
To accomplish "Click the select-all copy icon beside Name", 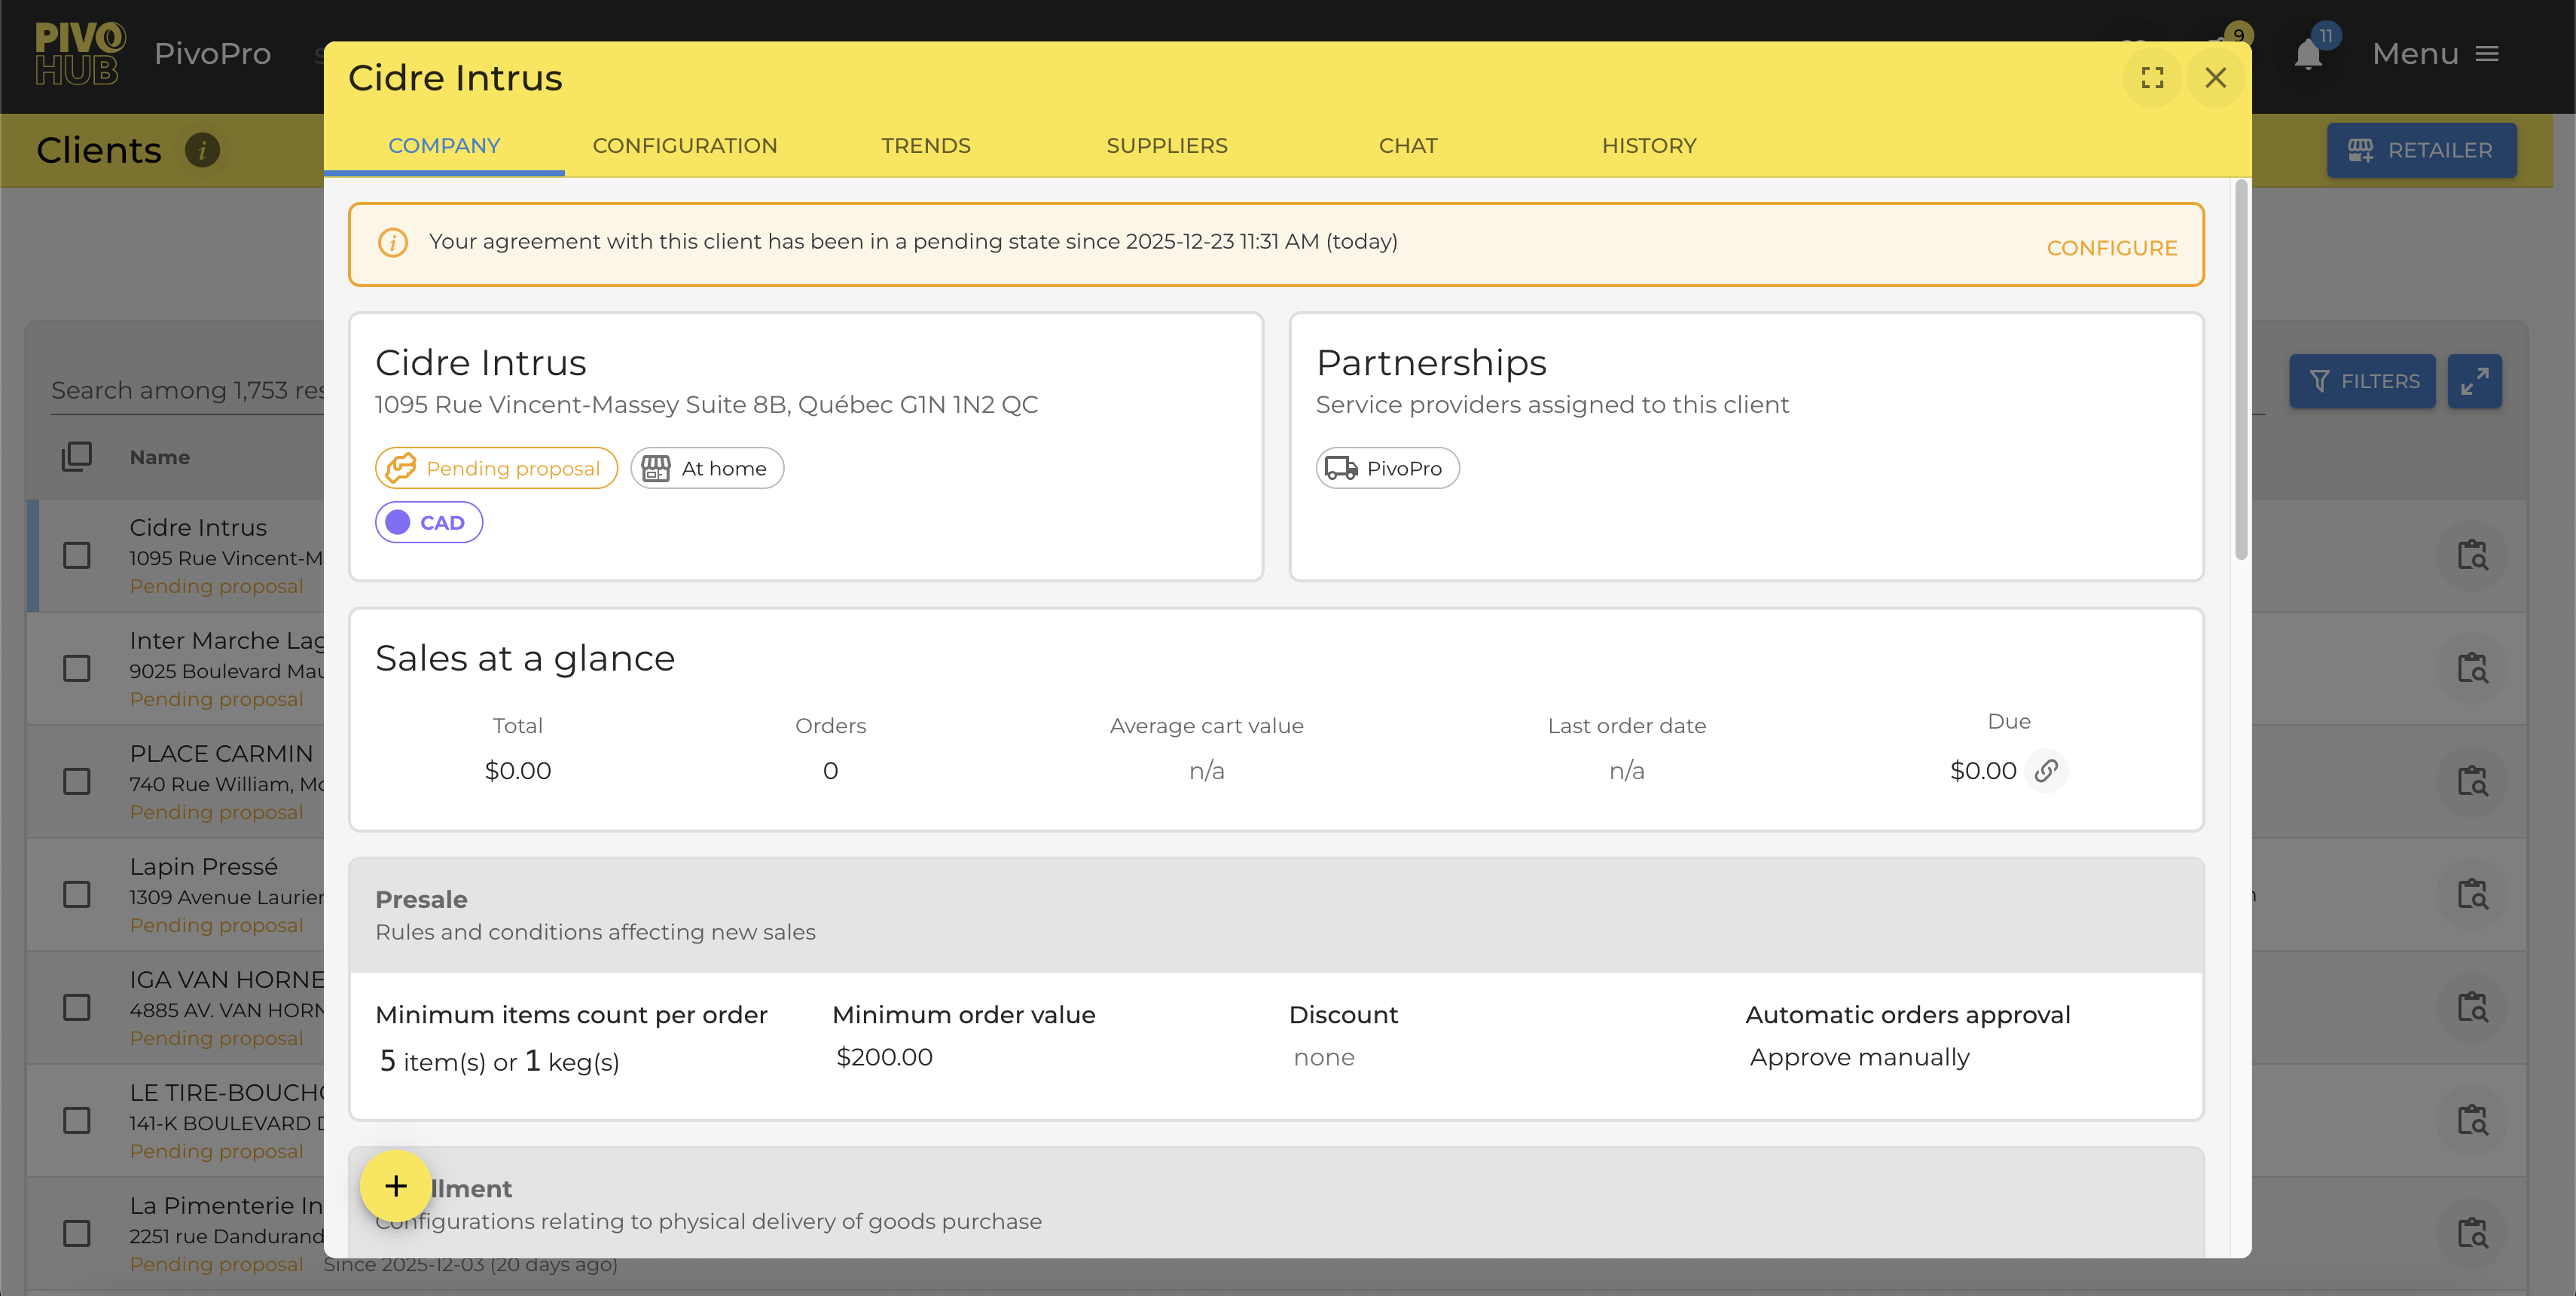I will pyautogui.click(x=77, y=457).
